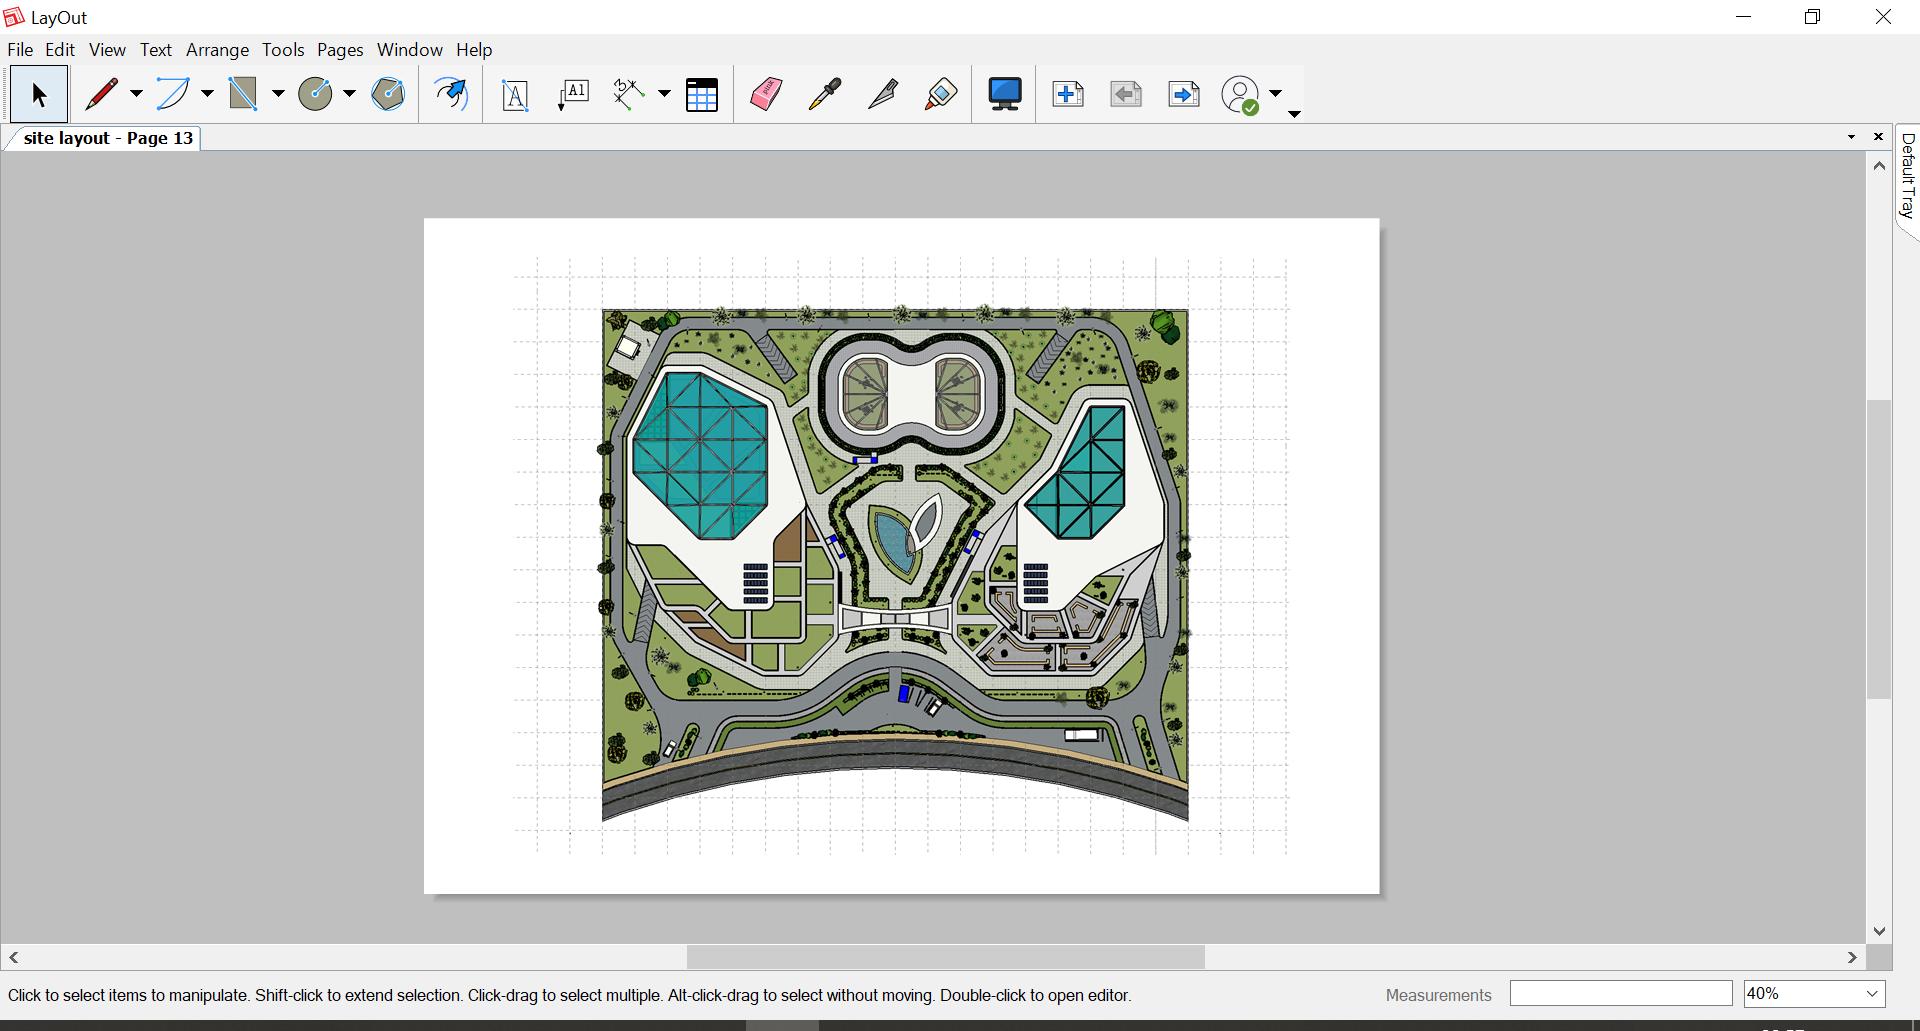
Task: Add a new page
Action: pyautogui.click(x=1068, y=94)
